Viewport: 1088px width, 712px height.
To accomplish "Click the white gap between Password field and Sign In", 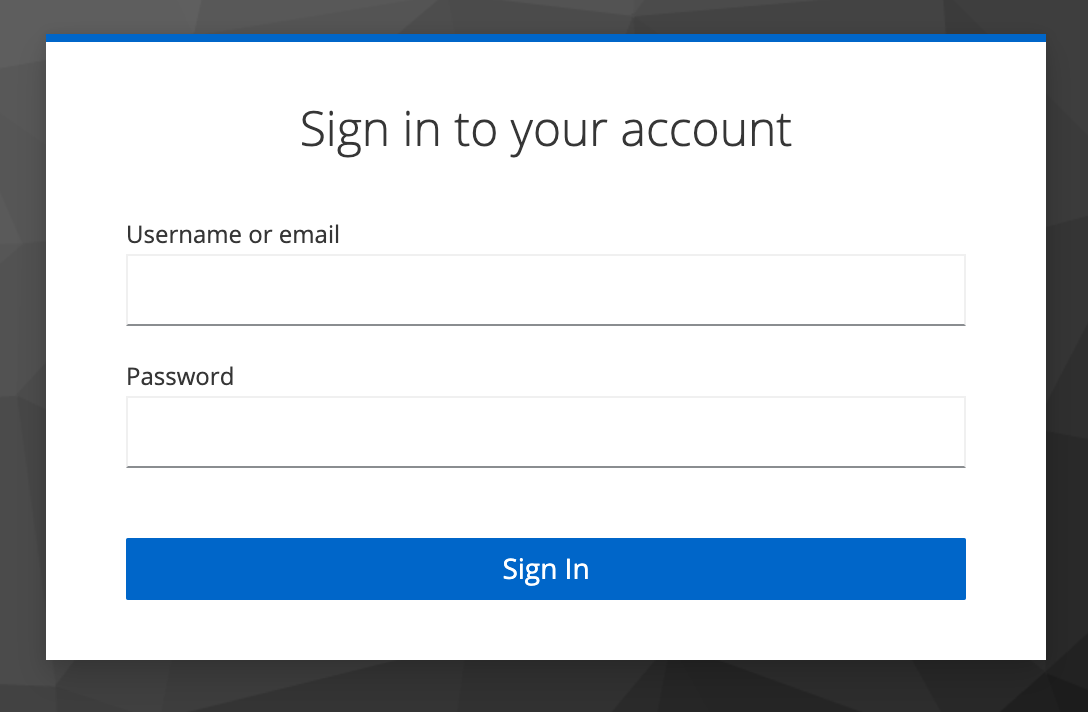I will (545, 503).
